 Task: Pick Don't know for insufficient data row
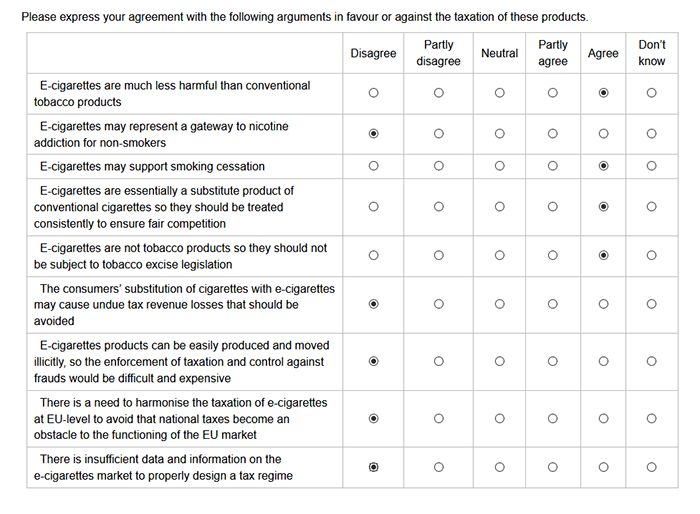coord(652,467)
